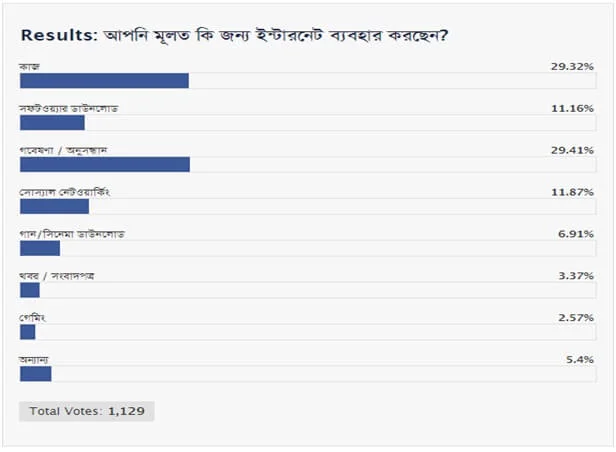
Task: Click the 6.91% result bar
Action: [x=40, y=248]
